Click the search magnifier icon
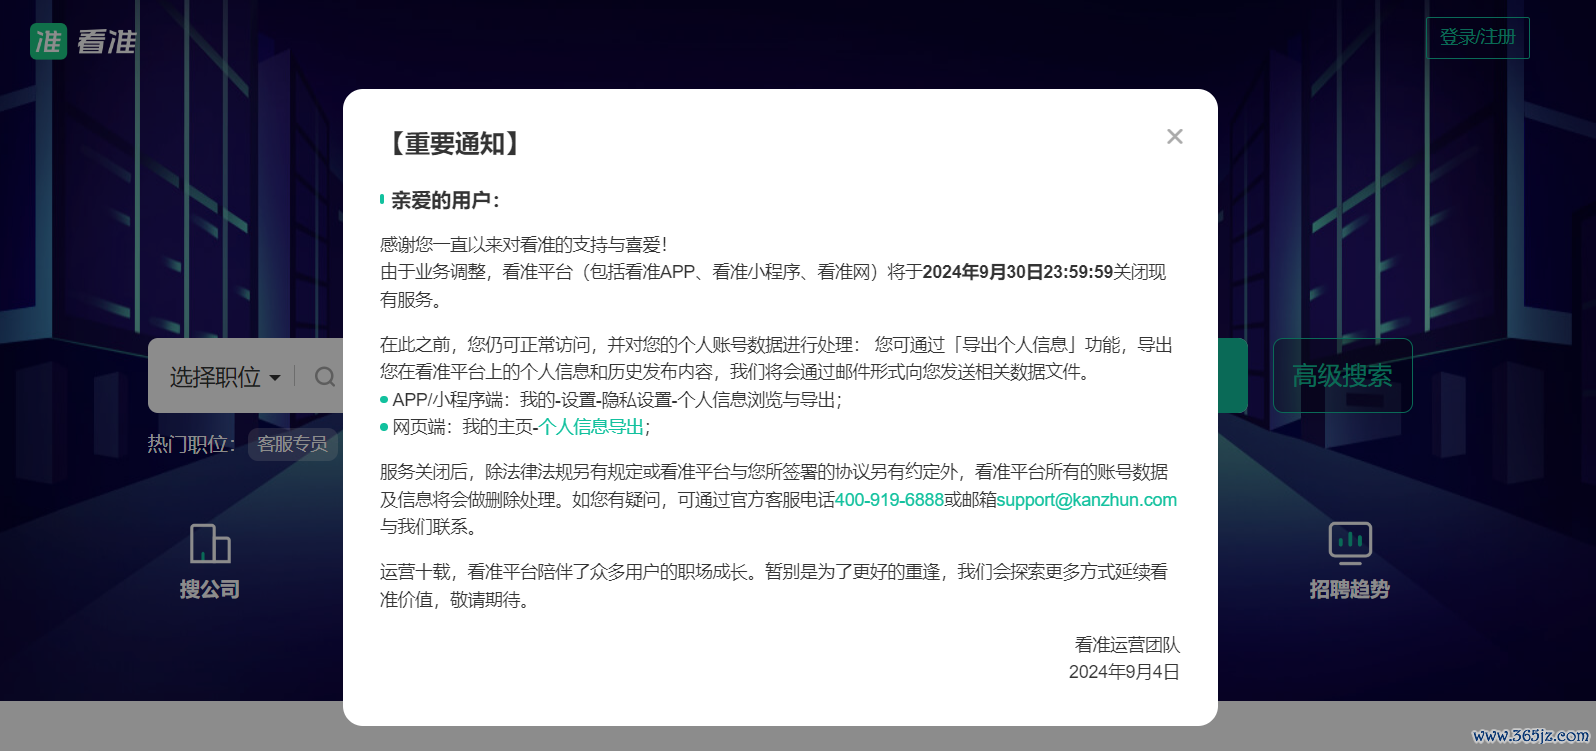1596x751 pixels. click(325, 377)
